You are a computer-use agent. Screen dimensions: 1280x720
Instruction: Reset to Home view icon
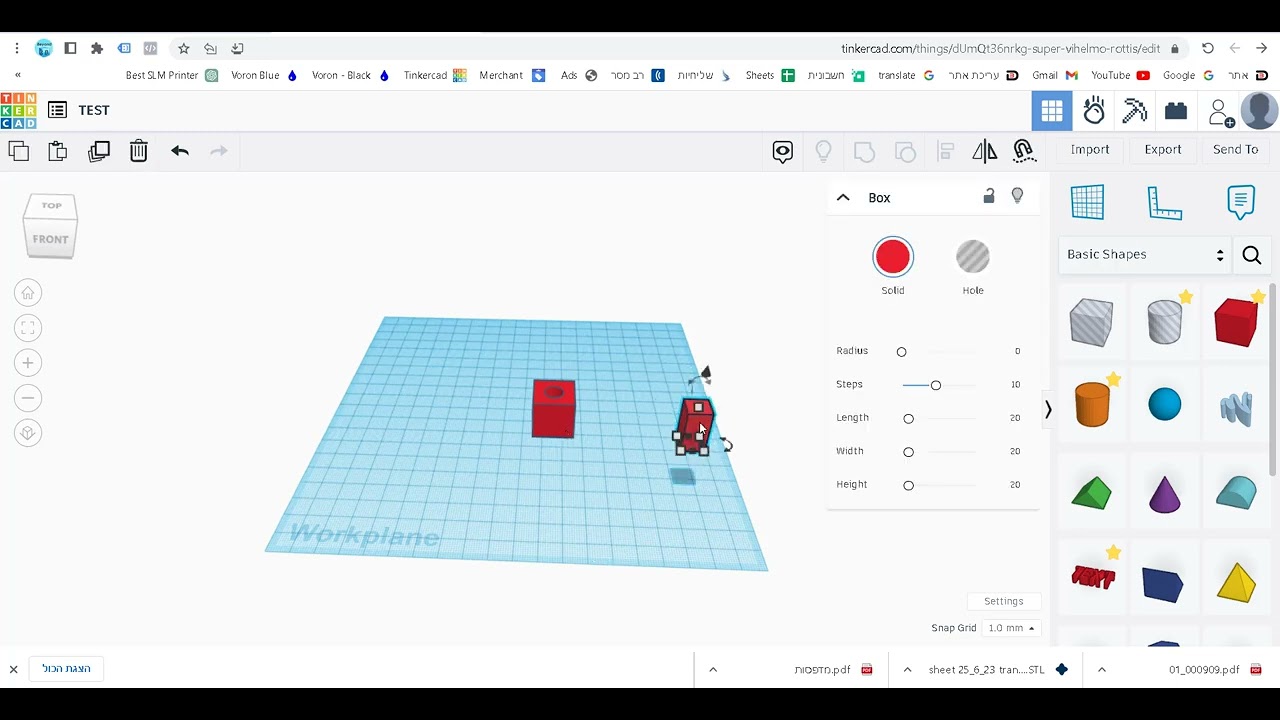[x=28, y=293]
